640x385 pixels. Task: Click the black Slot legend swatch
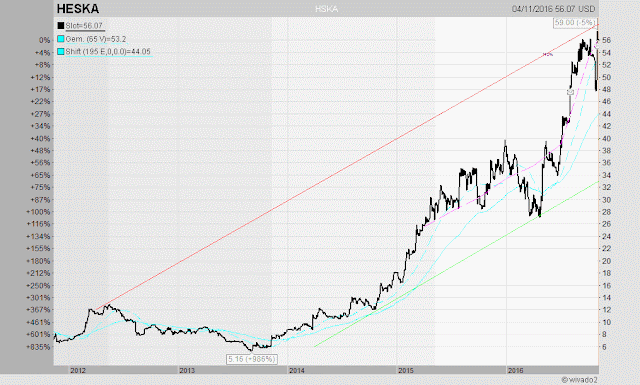pos(61,26)
